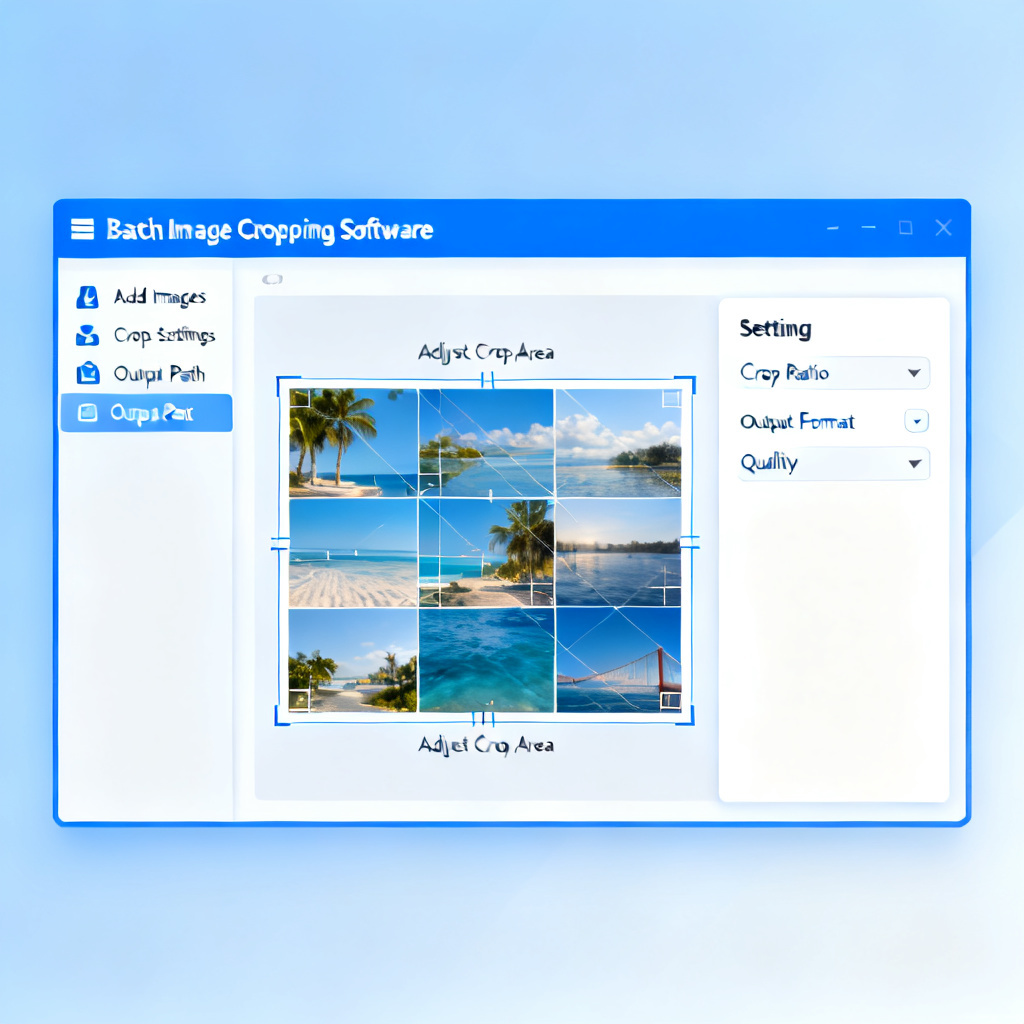Select the center palm tree cove thumbnail
1024x1024 pixels.
487,553
